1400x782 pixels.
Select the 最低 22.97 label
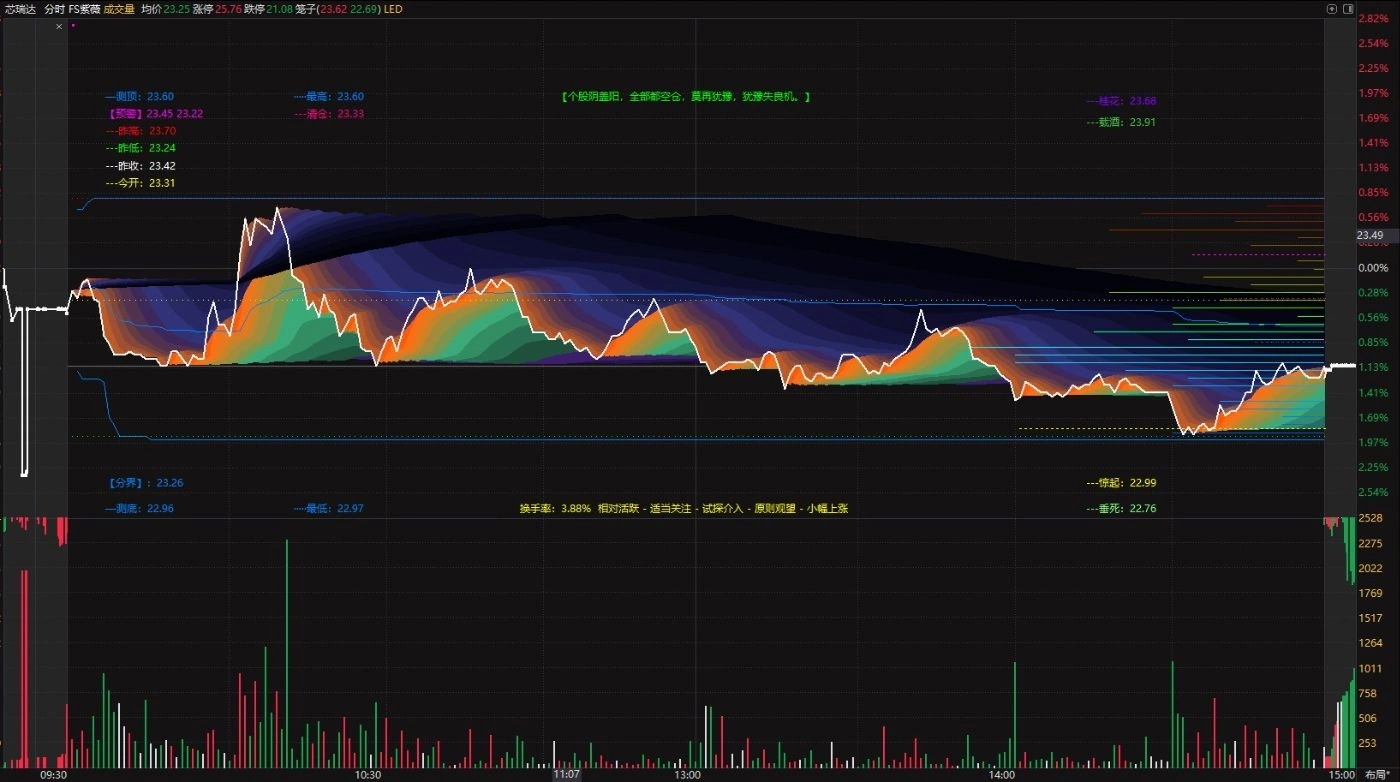pos(329,508)
